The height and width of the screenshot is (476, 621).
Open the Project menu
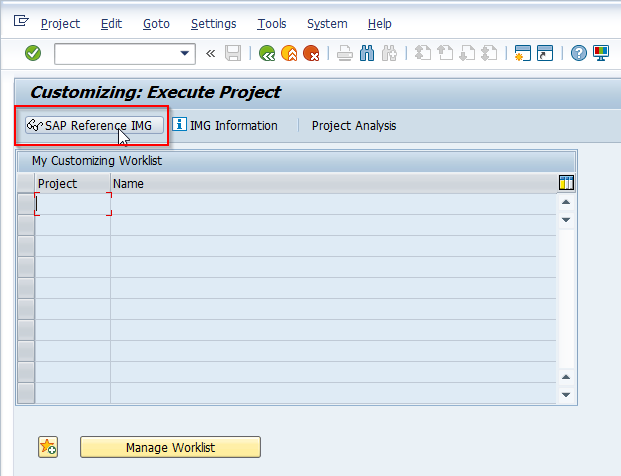click(60, 24)
